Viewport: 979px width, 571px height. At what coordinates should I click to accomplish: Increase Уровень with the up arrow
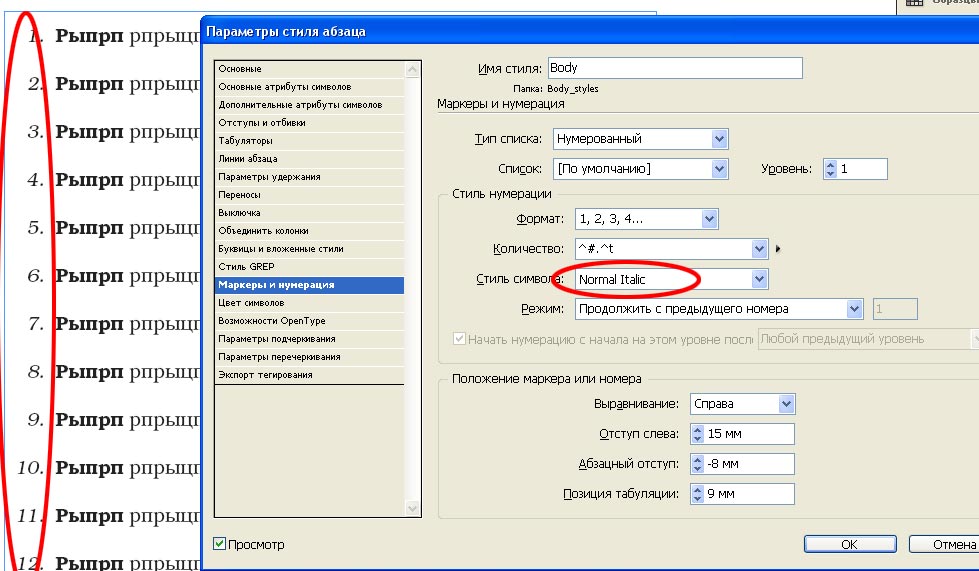[830, 165]
